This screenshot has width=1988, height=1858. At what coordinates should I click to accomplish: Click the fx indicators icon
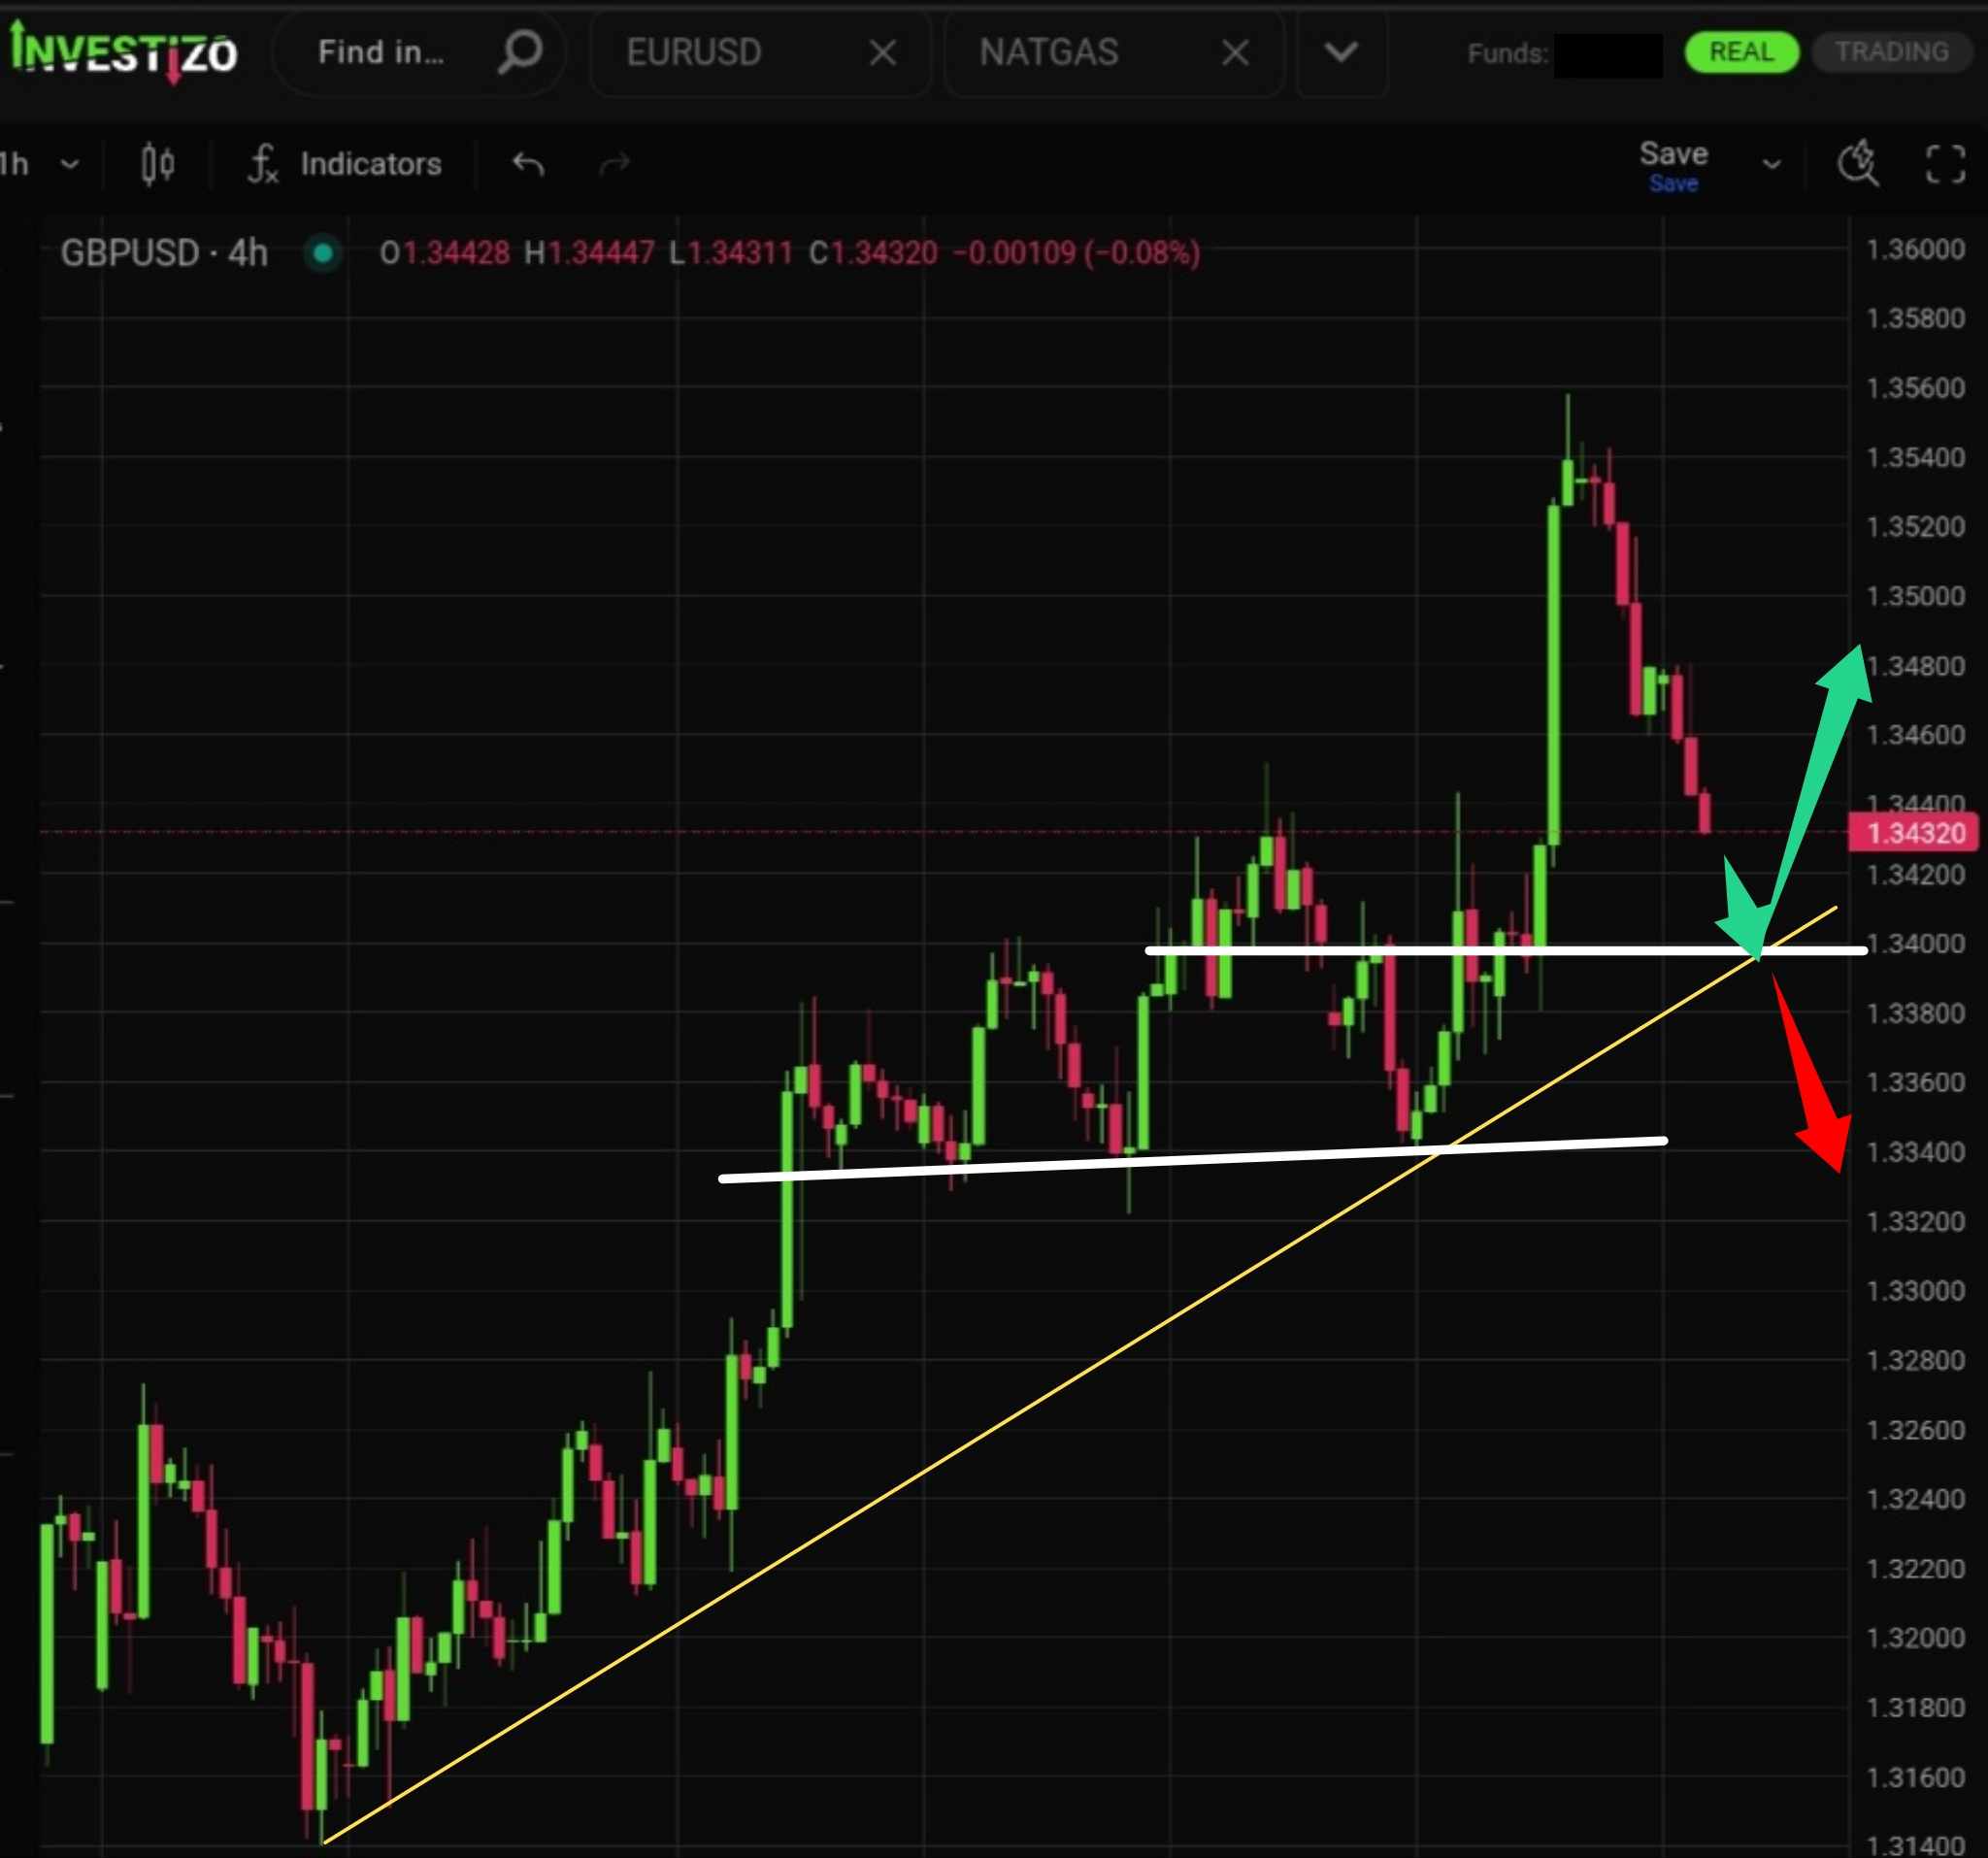[262, 164]
